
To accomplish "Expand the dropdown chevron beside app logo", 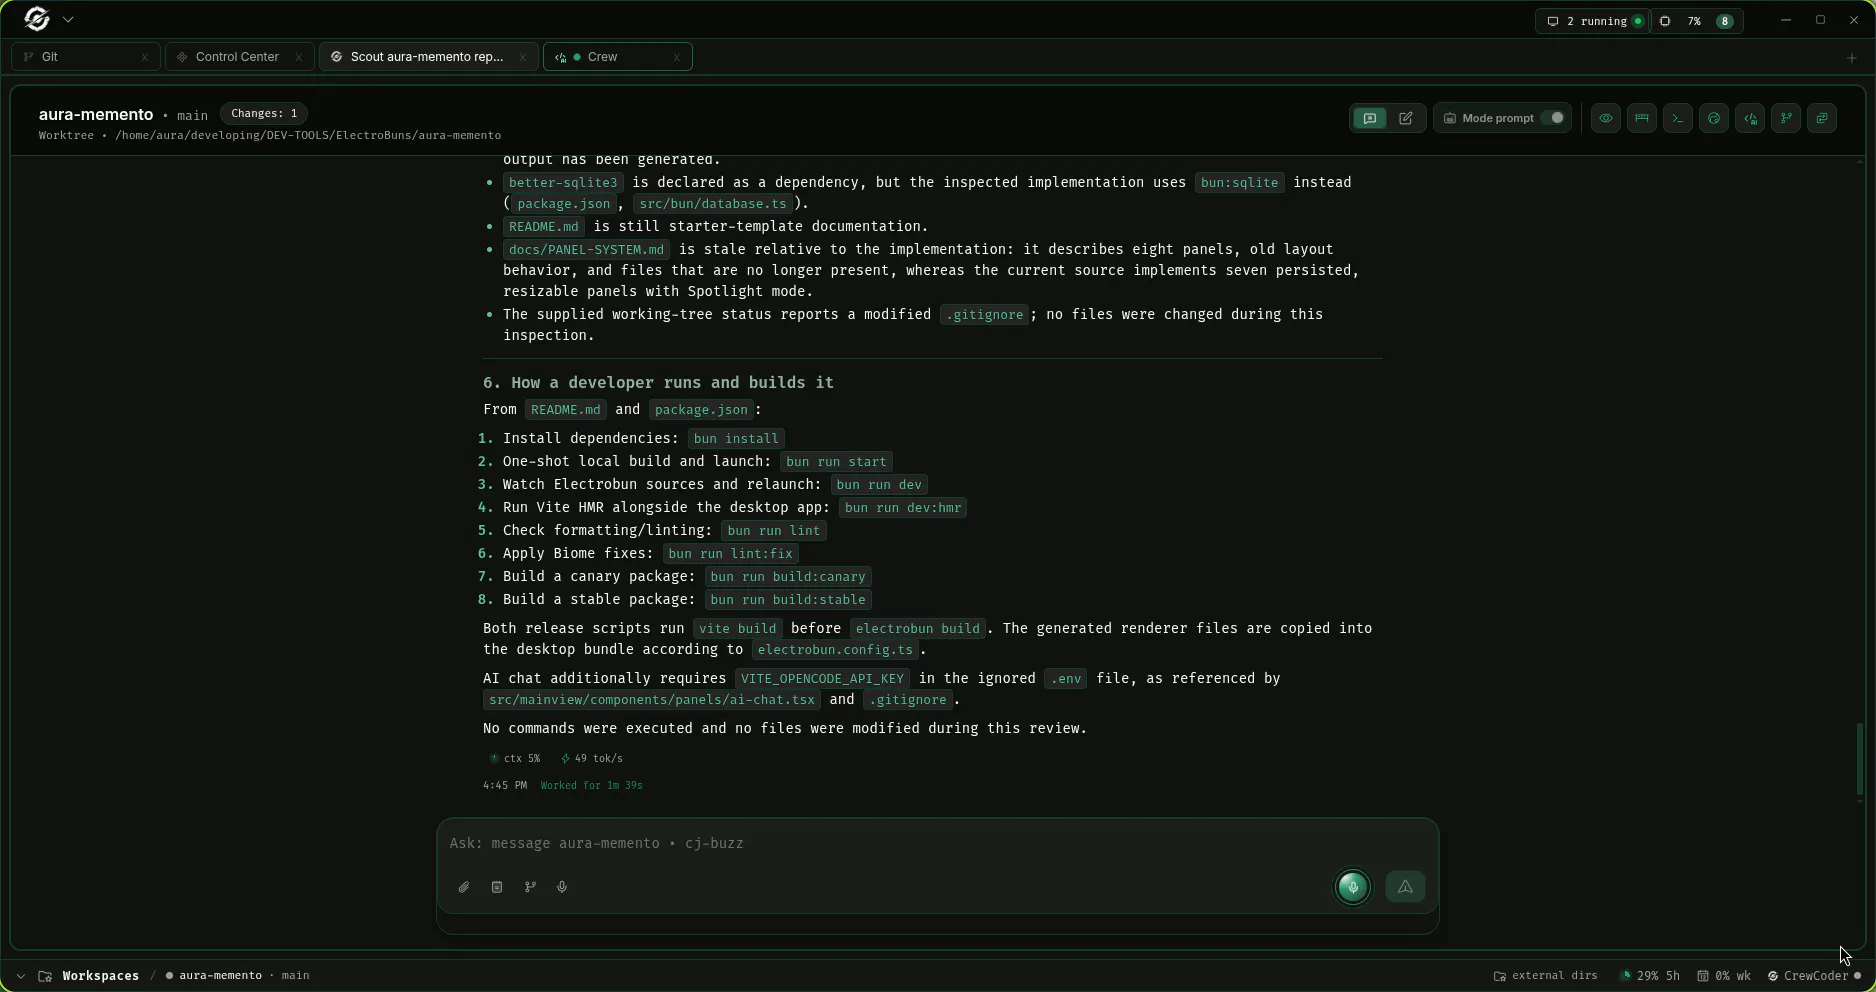I will point(68,19).
